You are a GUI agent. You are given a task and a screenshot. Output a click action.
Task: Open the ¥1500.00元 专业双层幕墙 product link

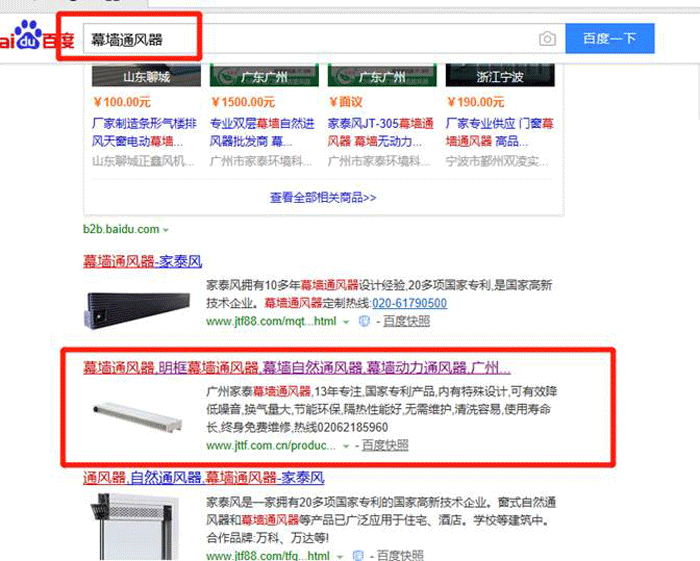[262, 132]
